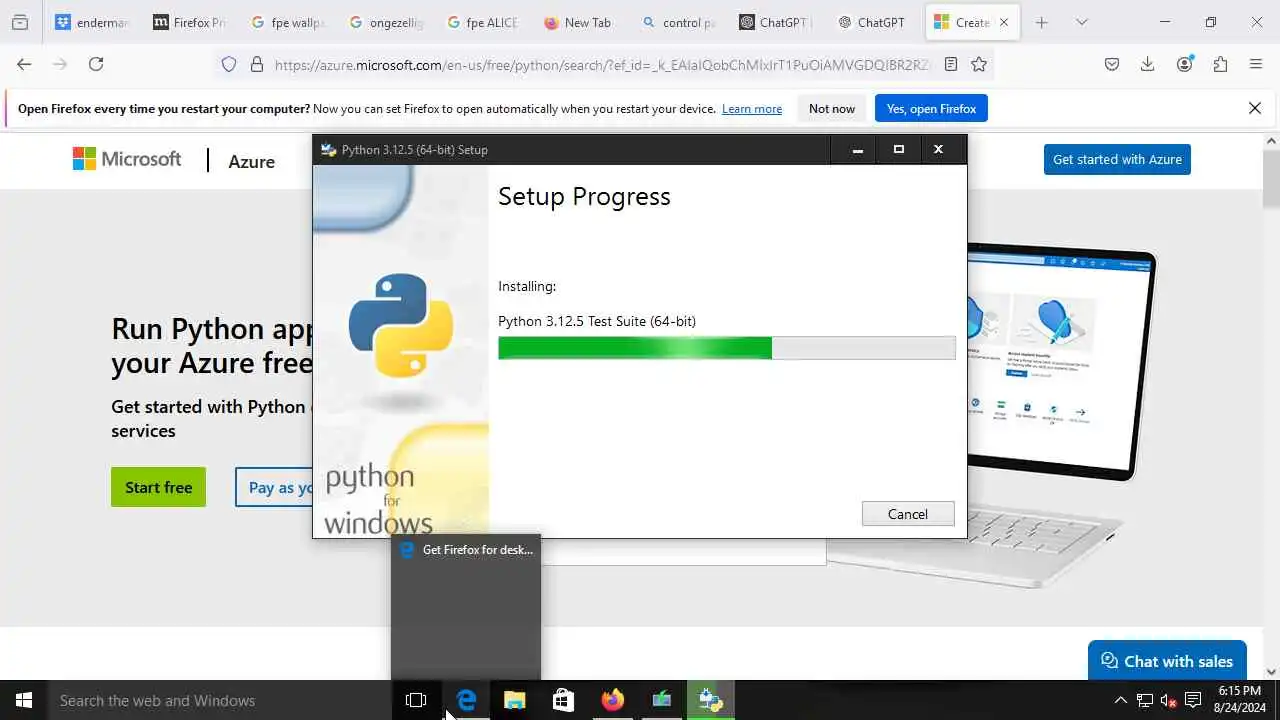This screenshot has height=720, width=1280.
Task: Switch to the ongezellig Google tab
Action: point(385,22)
